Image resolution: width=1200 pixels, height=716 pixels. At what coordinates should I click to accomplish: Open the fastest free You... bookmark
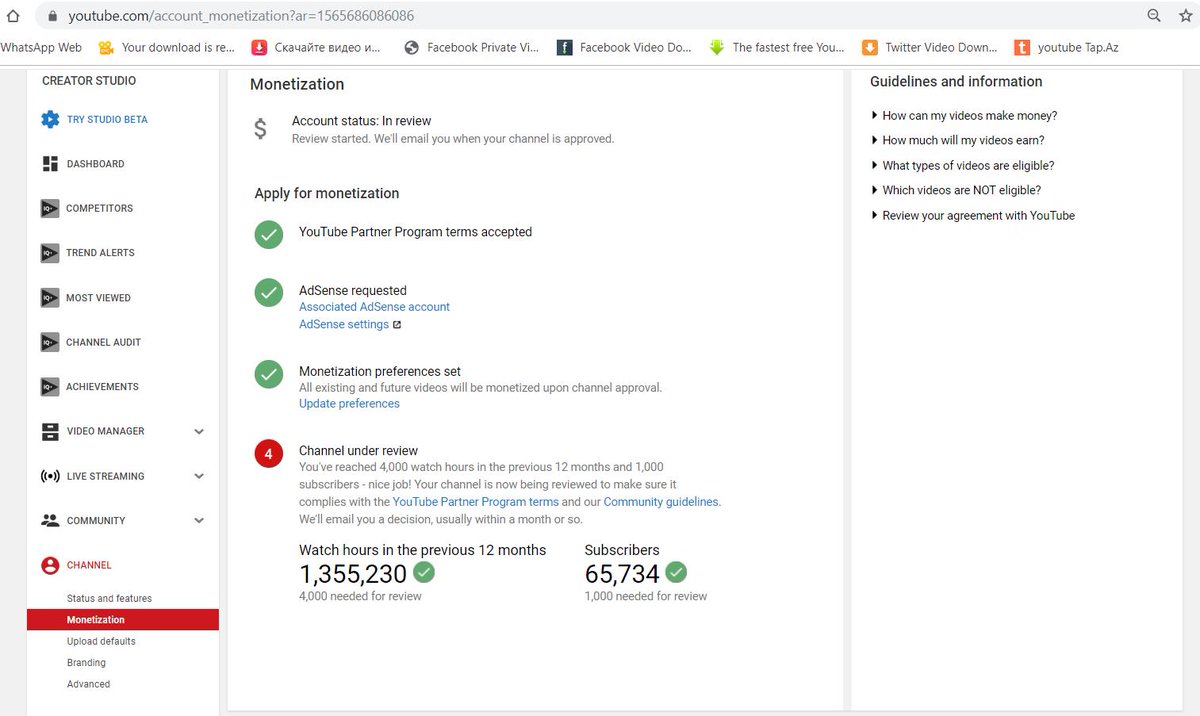[776, 47]
